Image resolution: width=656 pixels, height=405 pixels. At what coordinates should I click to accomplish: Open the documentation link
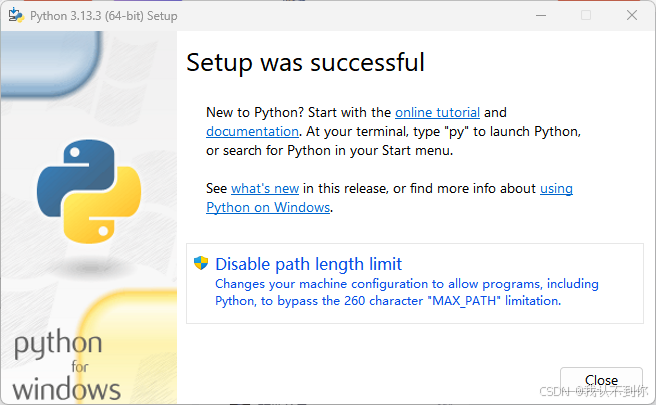pyautogui.click(x=252, y=132)
